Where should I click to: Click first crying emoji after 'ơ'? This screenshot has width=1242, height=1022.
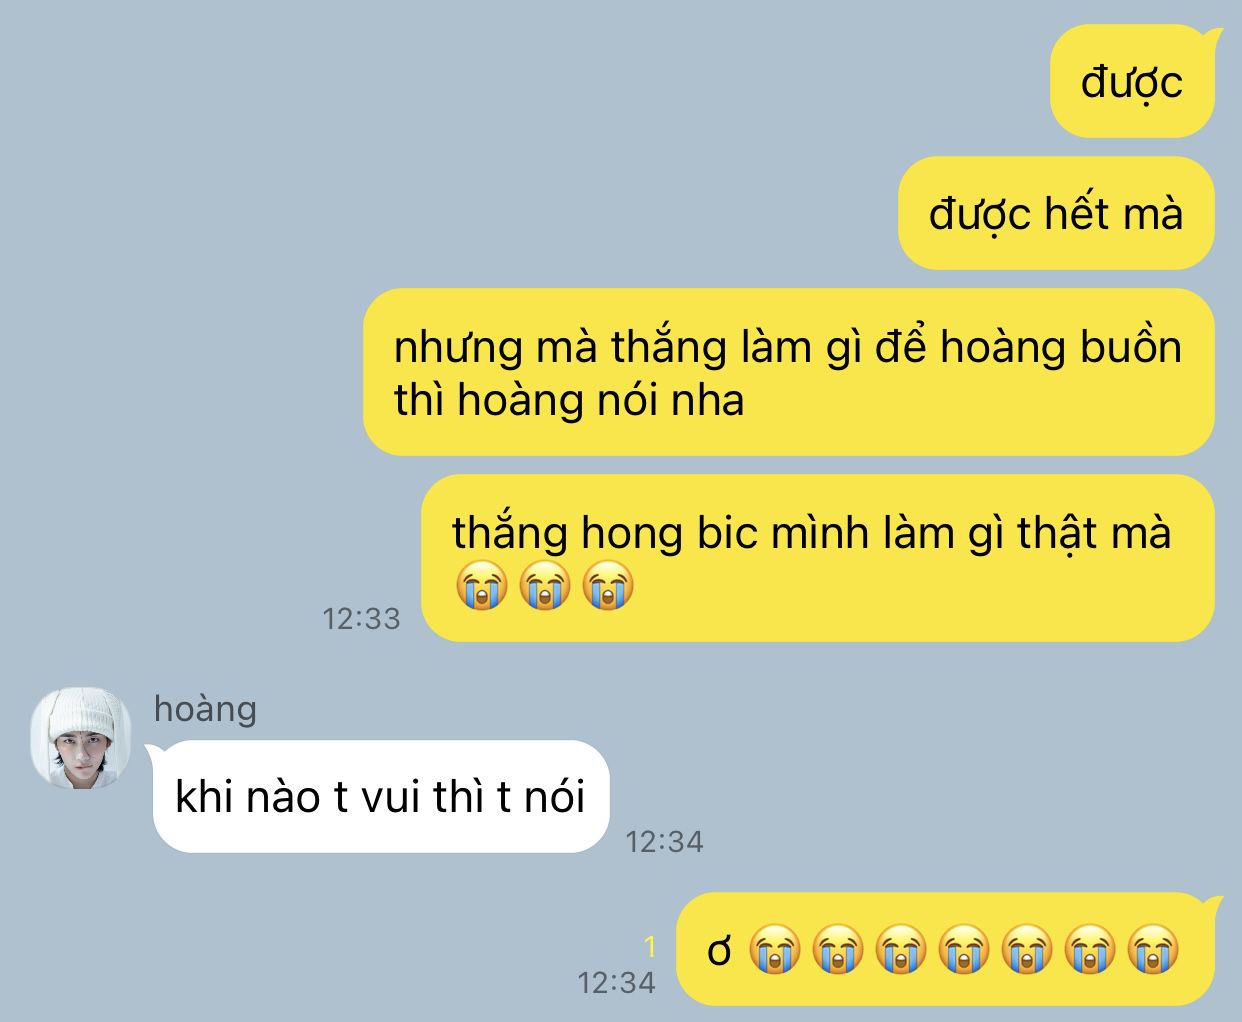775,950
